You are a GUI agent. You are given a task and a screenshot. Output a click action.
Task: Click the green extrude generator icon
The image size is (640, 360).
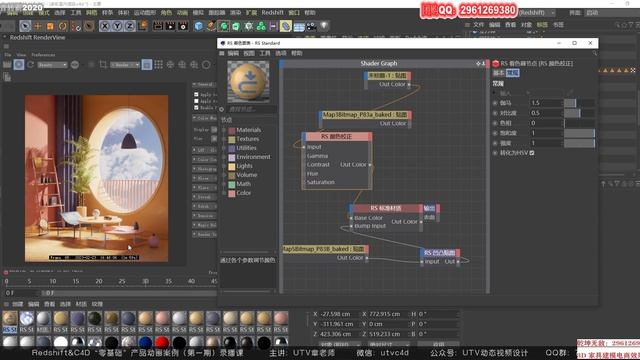point(236,26)
